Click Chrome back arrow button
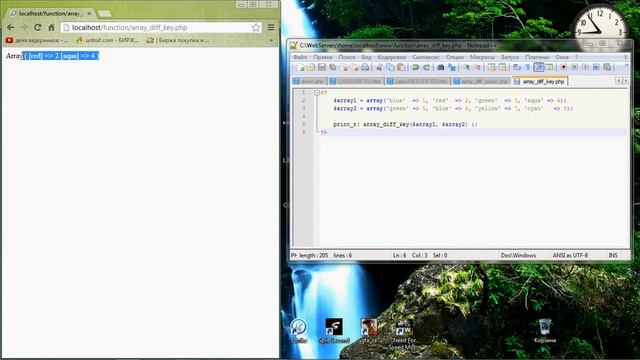This screenshot has height=360, width=640. (x=11, y=27)
